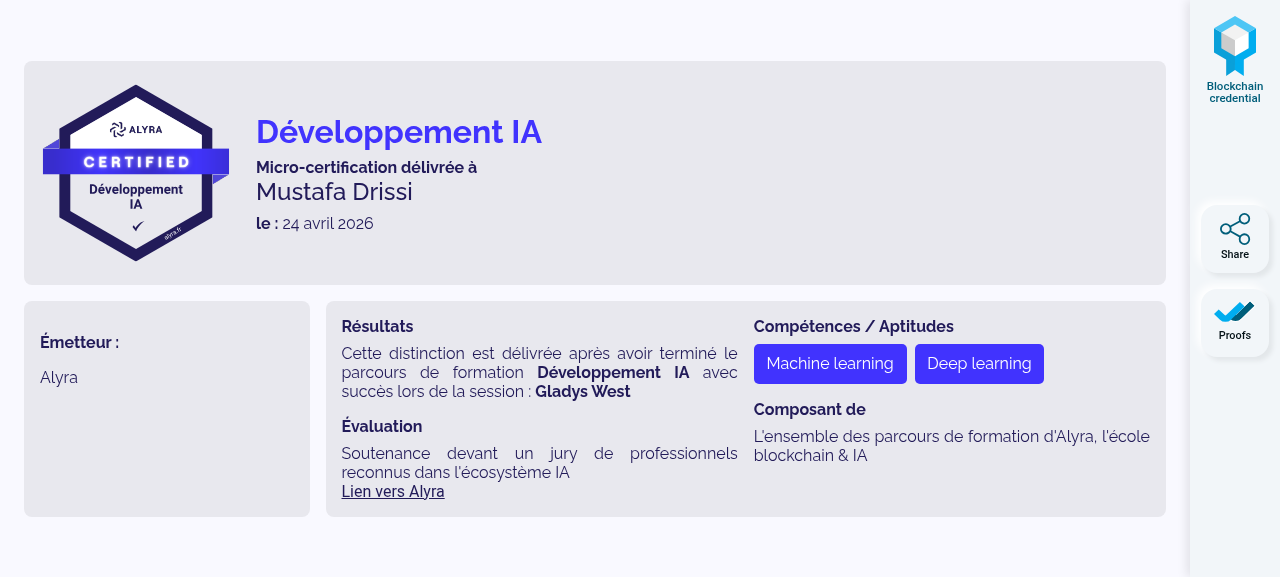Image resolution: width=1280 pixels, height=577 pixels.
Task: Click recipient name Mustafa Drissi
Action: tap(334, 191)
